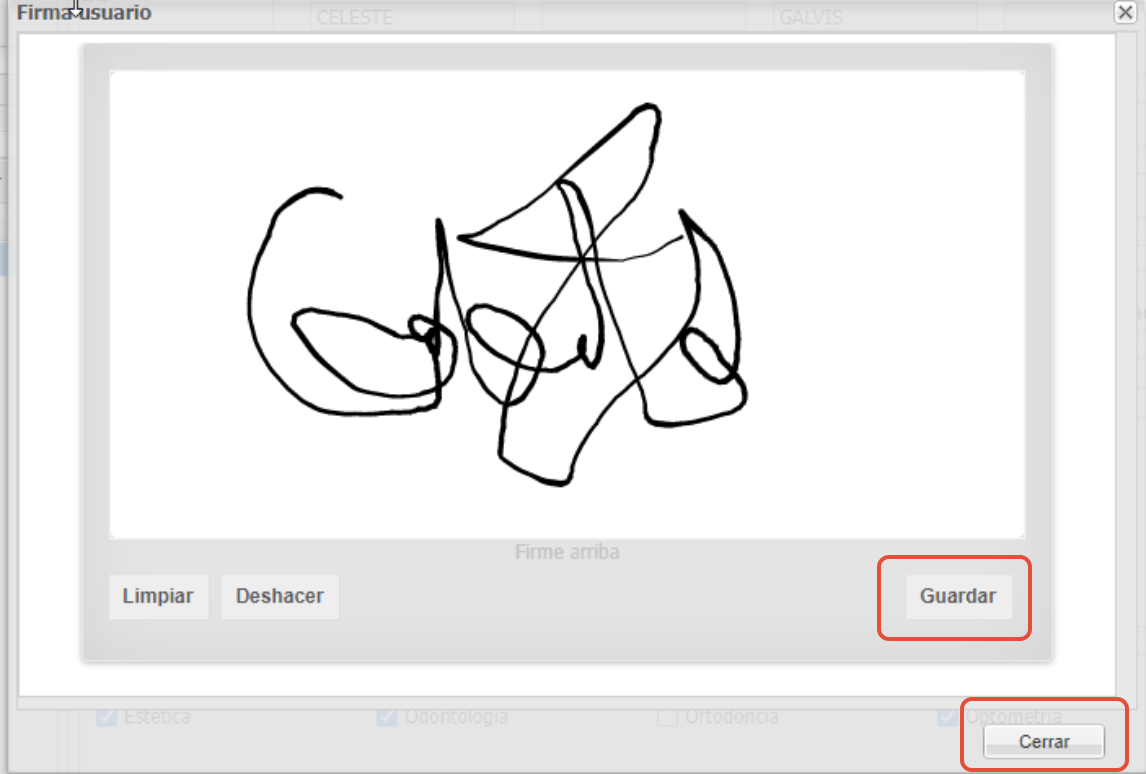Save the signature with Guardar
Screen dimensions: 1146x774
958,596
